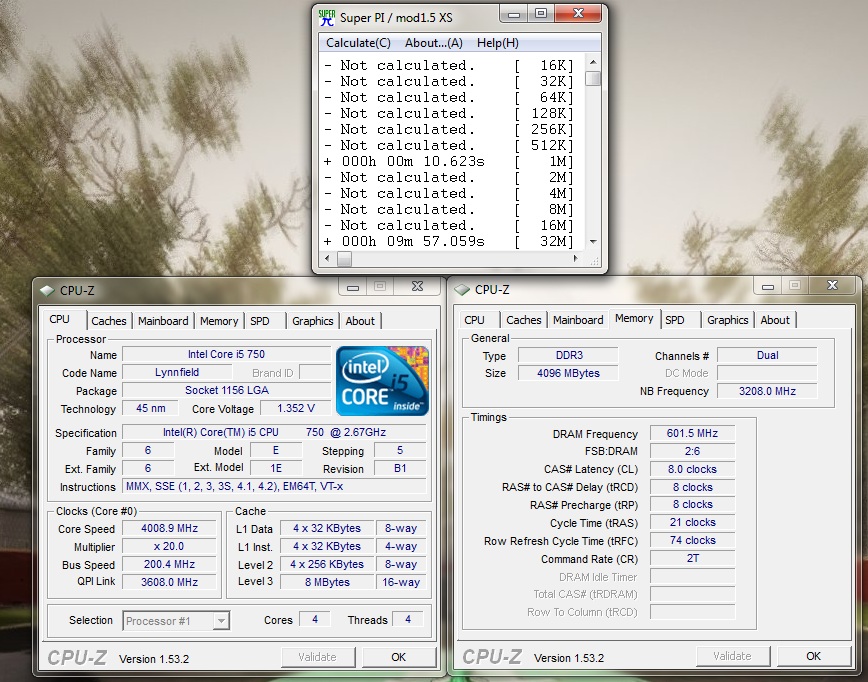Click the Super PI app icon in title bar

pyautogui.click(x=327, y=17)
